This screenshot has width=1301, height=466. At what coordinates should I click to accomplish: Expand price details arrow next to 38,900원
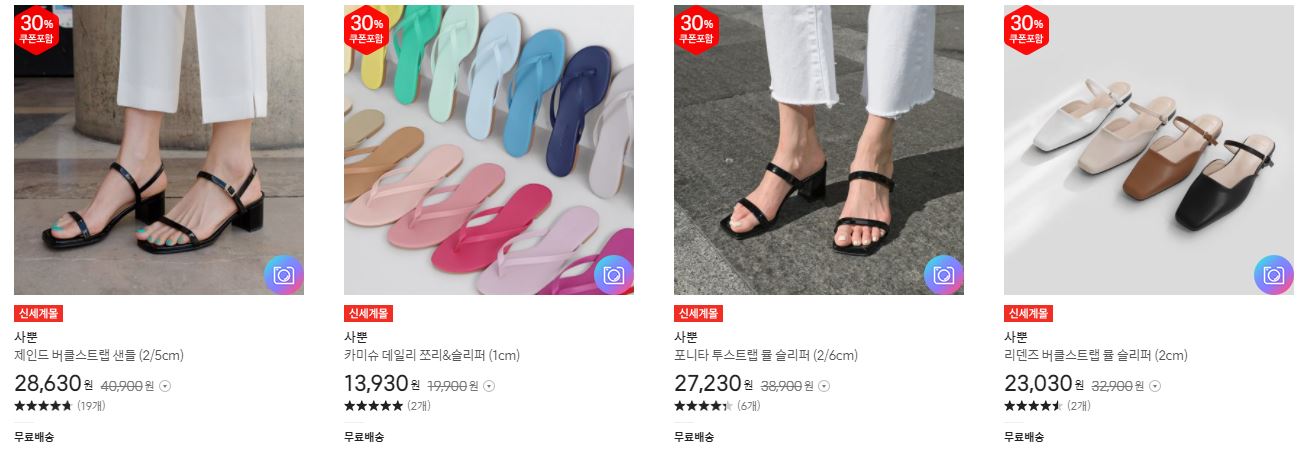[x=826, y=386]
